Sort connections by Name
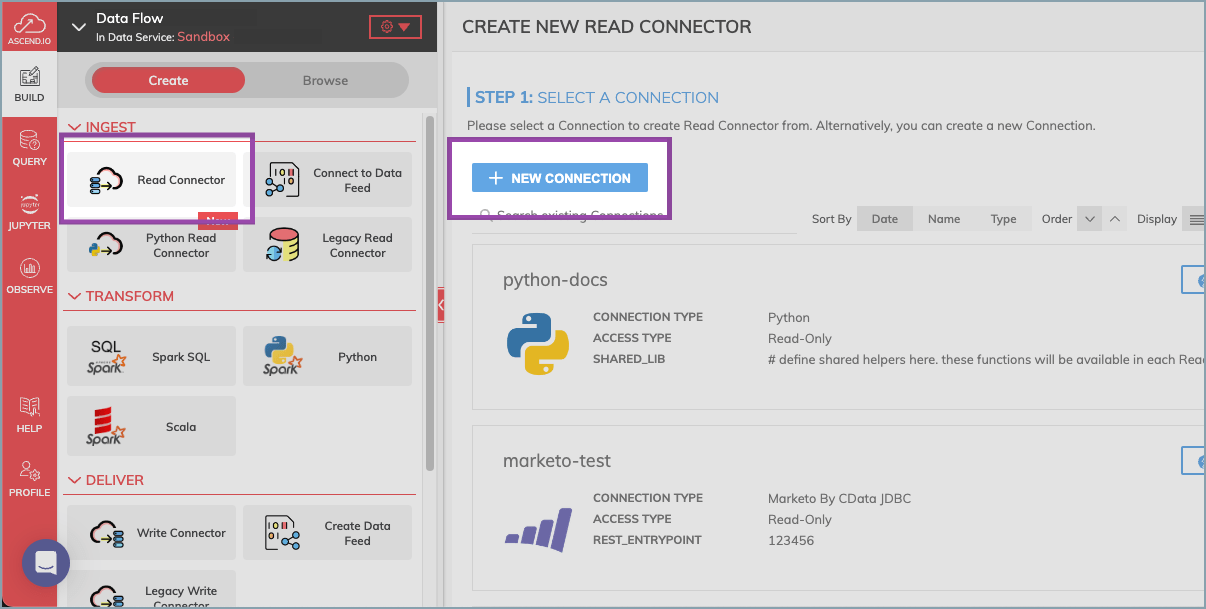Viewport: 1206px width, 609px height. click(944, 218)
